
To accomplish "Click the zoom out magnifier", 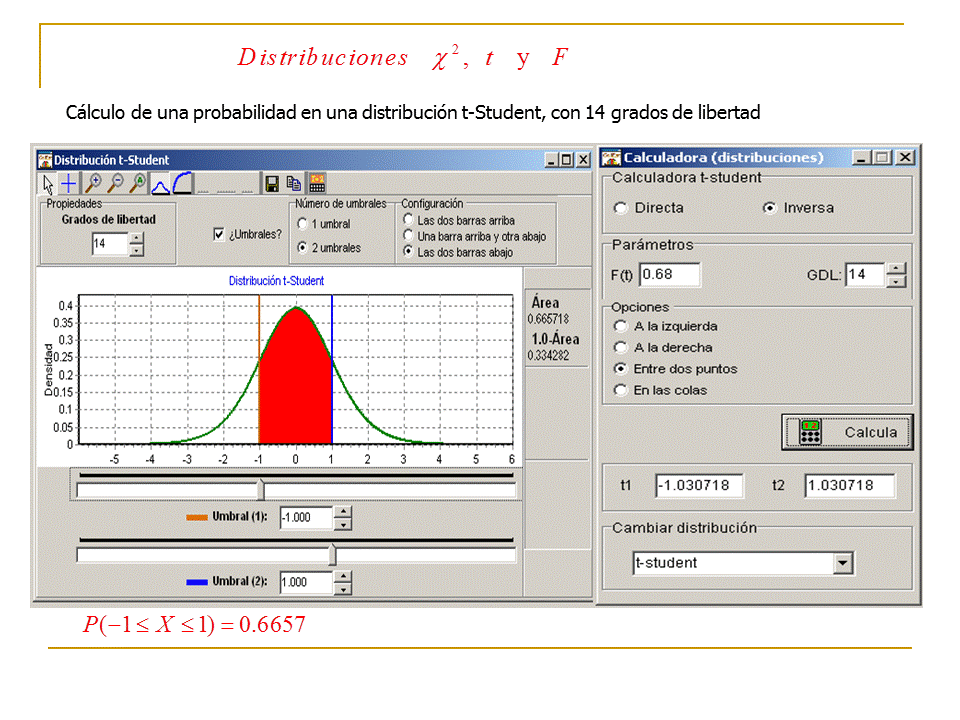I will pyautogui.click(x=115, y=183).
